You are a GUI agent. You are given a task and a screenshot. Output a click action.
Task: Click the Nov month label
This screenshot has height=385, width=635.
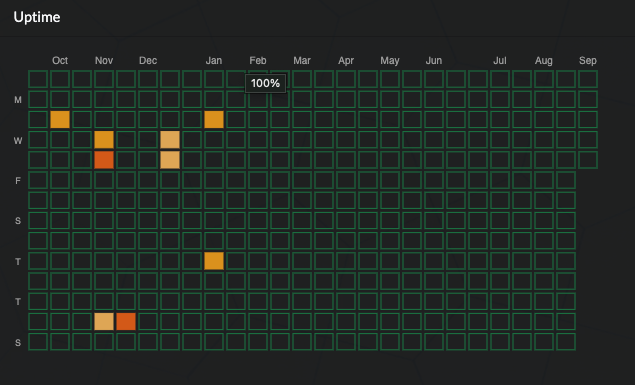point(104,61)
